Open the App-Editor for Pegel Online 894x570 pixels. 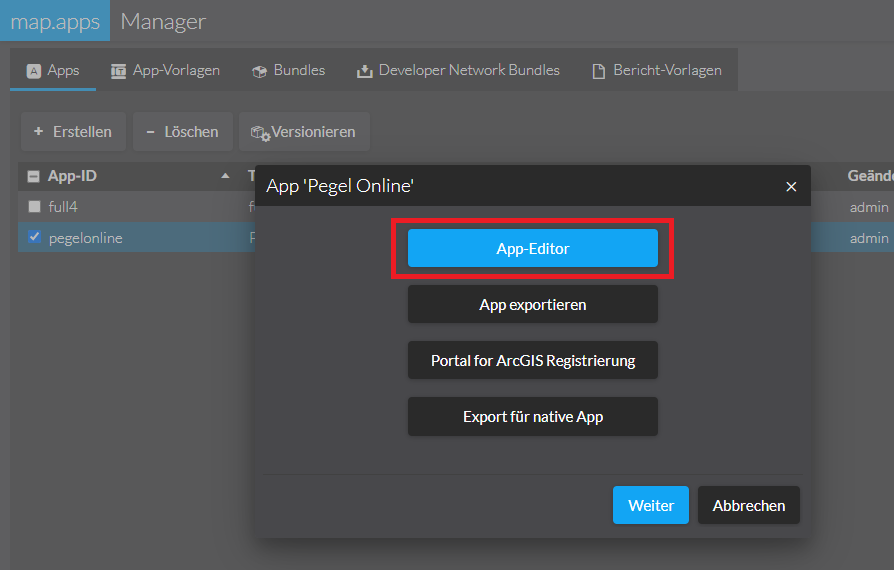[533, 248]
